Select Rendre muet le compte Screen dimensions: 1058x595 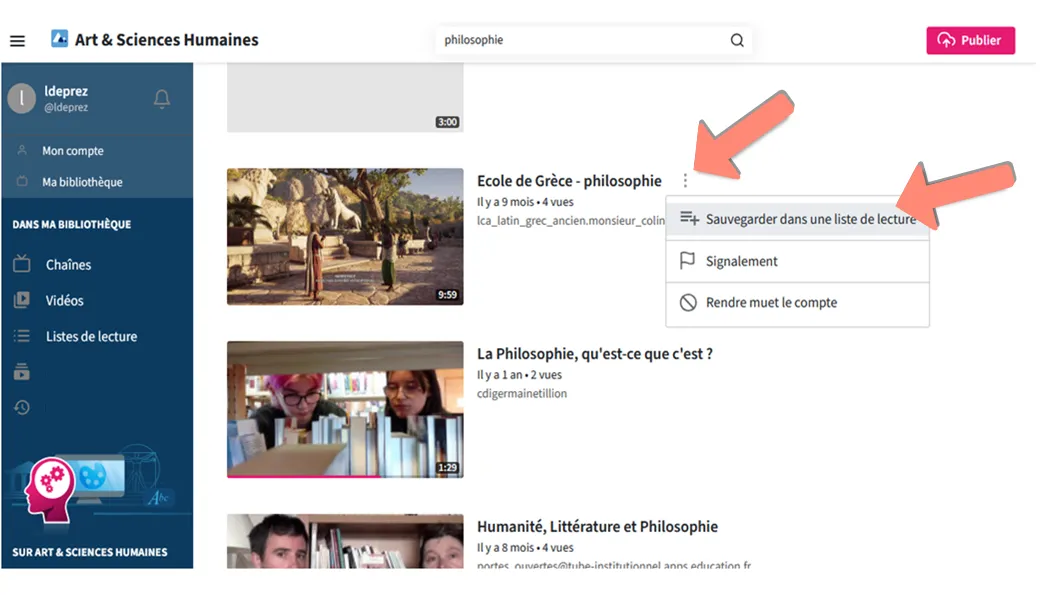pos(797,303)
